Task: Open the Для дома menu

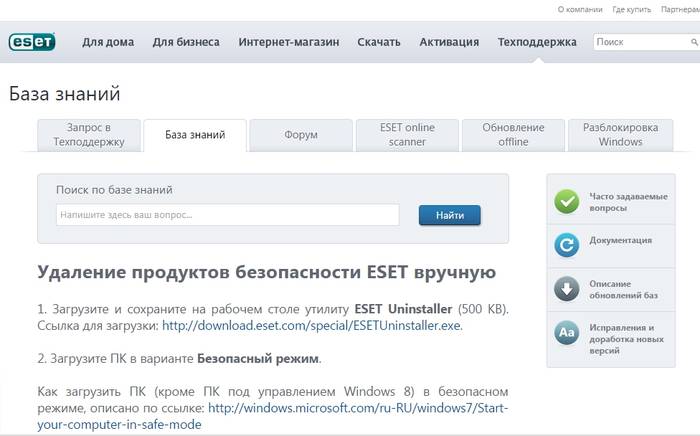Action: point(108,42)
